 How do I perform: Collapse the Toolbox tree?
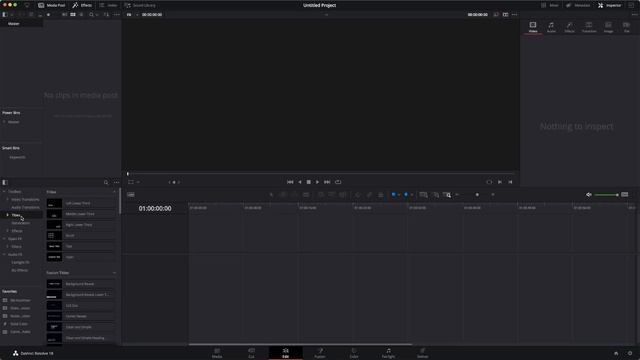click(4, 191)
